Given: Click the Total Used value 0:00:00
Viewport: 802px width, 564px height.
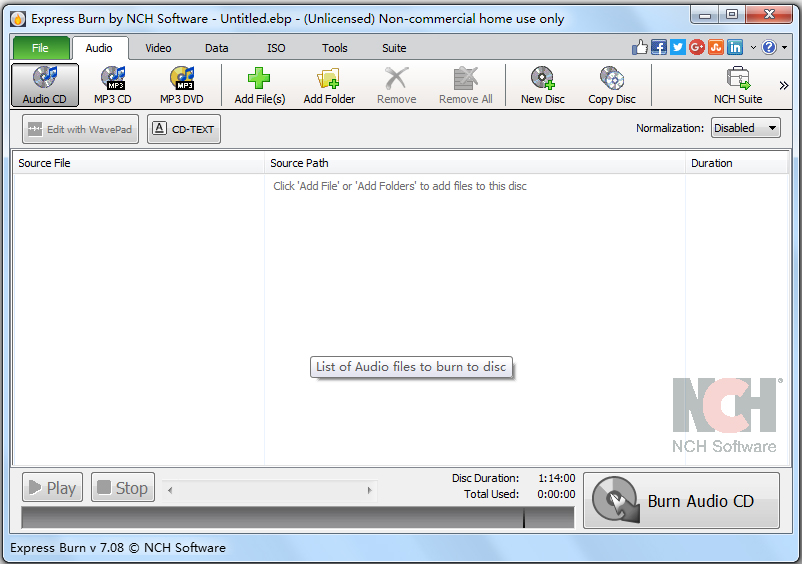Looking at the screenshot, I should pyautogui.click(x=556, y=494).
